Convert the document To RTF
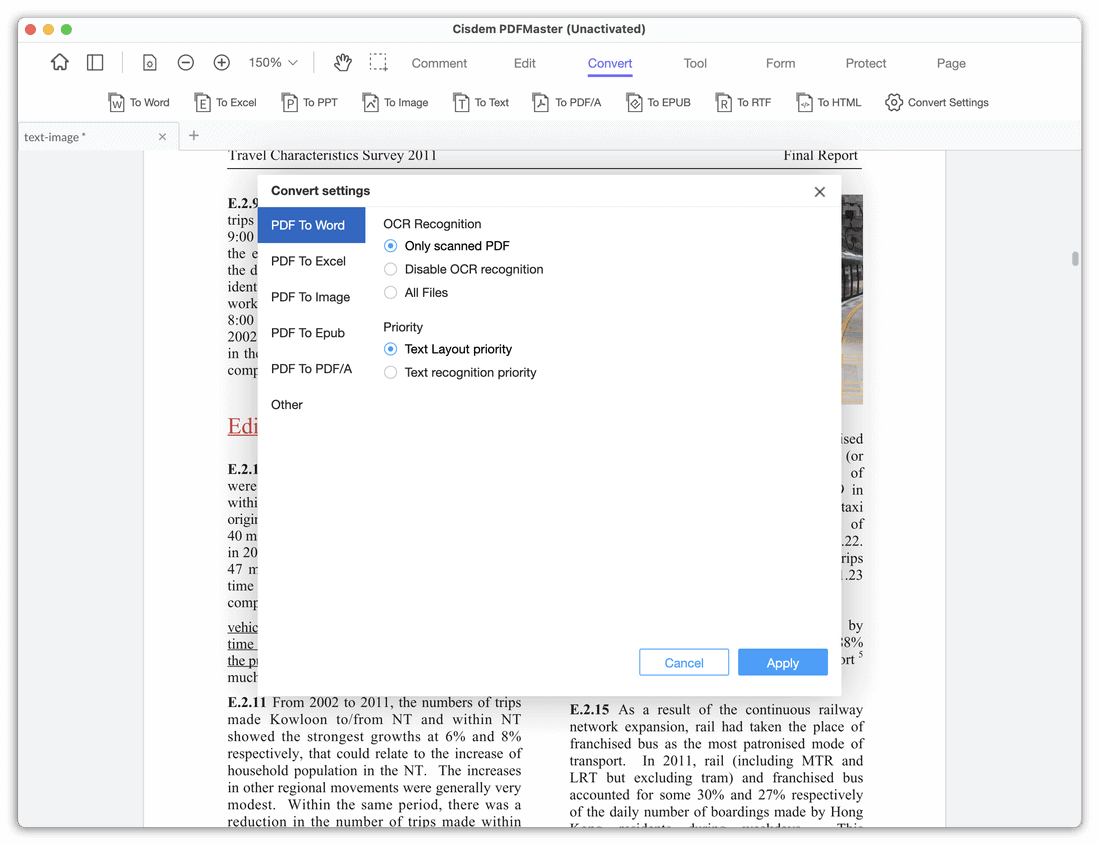Viewport: 1100px width, 845px height. (x=743, y=102)
